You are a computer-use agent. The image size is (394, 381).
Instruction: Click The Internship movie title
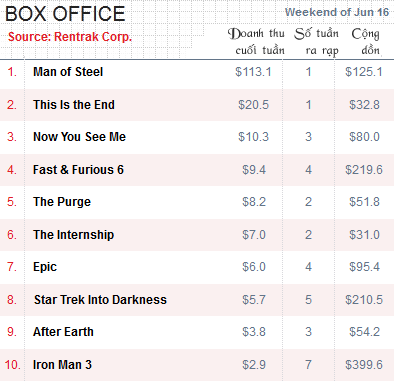click(73, 235)
